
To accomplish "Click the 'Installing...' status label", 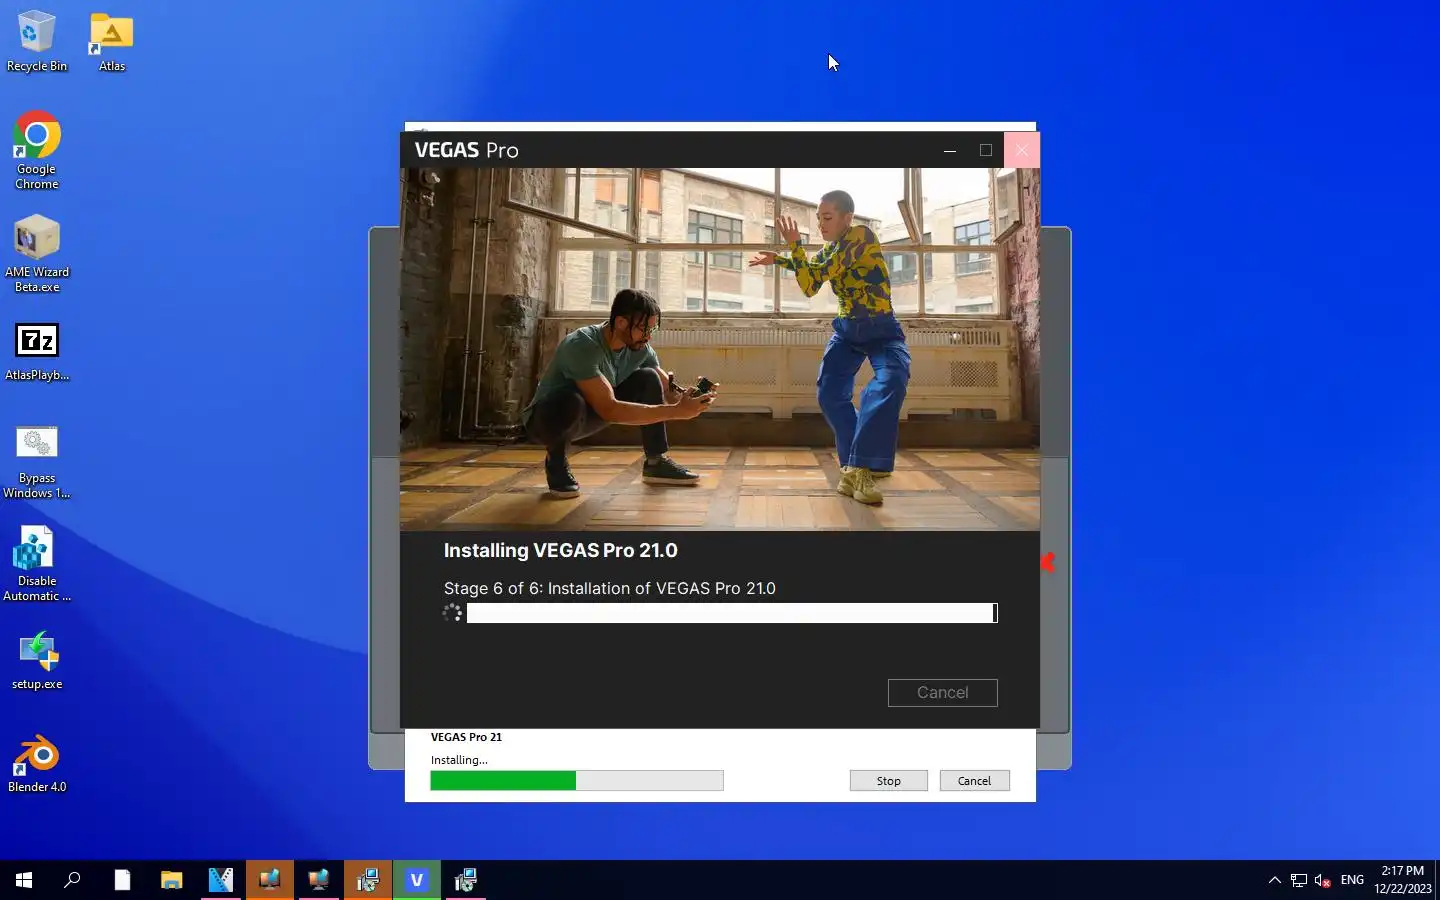I will [x=459, y=760].
